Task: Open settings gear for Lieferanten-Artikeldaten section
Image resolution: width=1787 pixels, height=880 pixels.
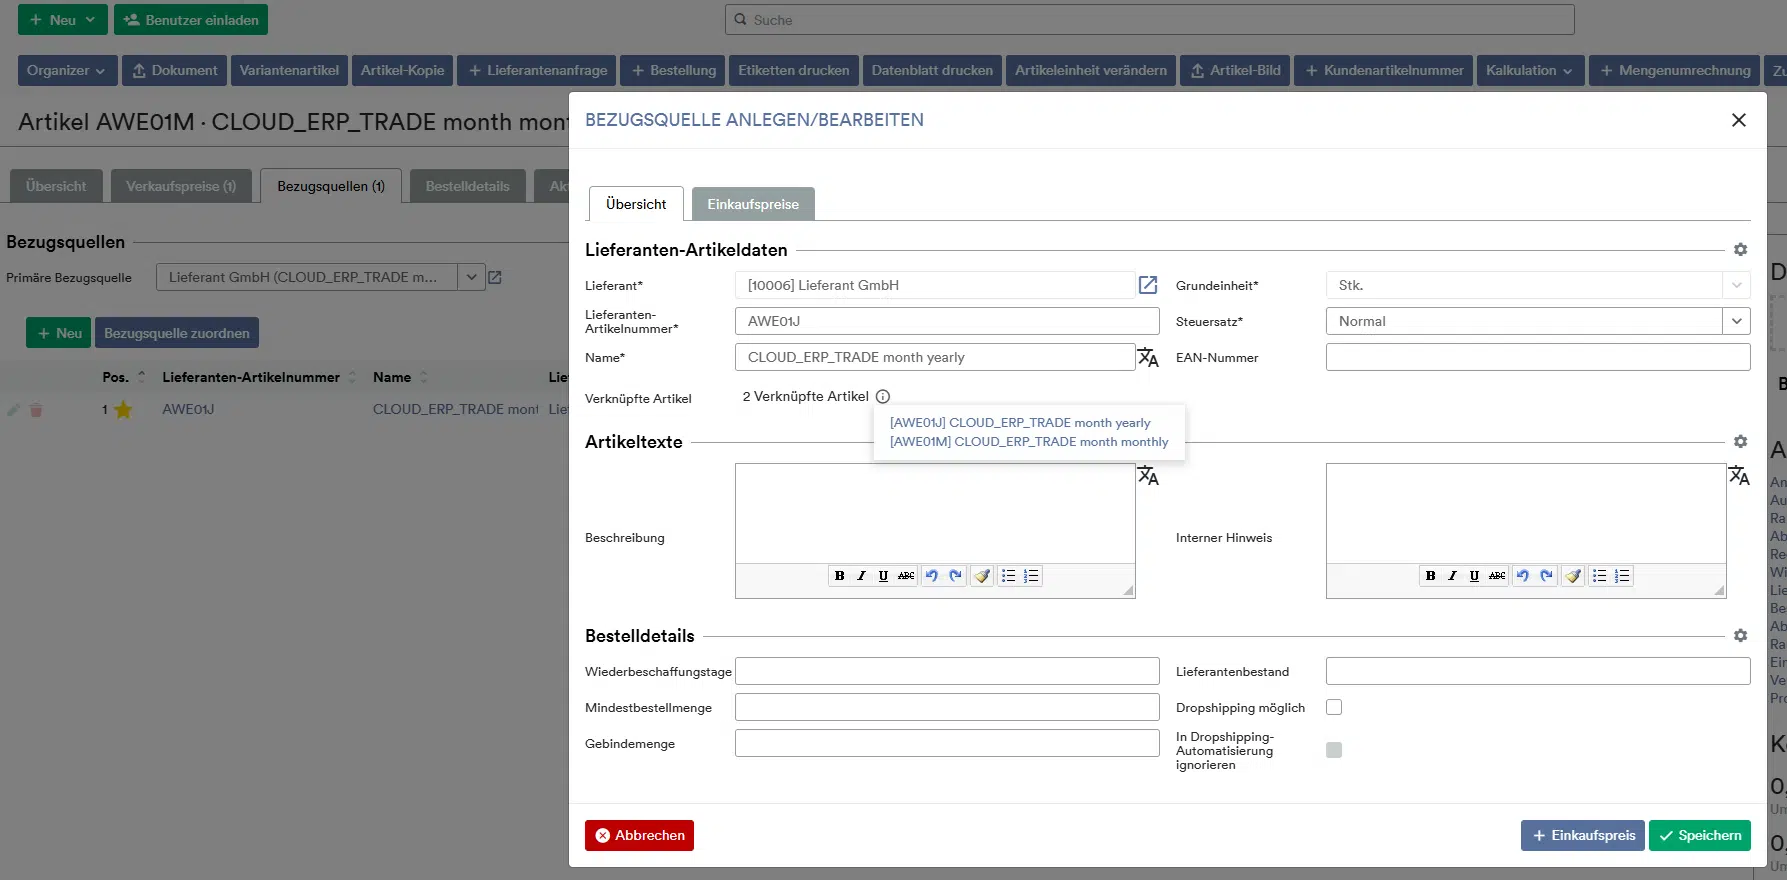Action: pyautogui.click(x=1740, y=250)
